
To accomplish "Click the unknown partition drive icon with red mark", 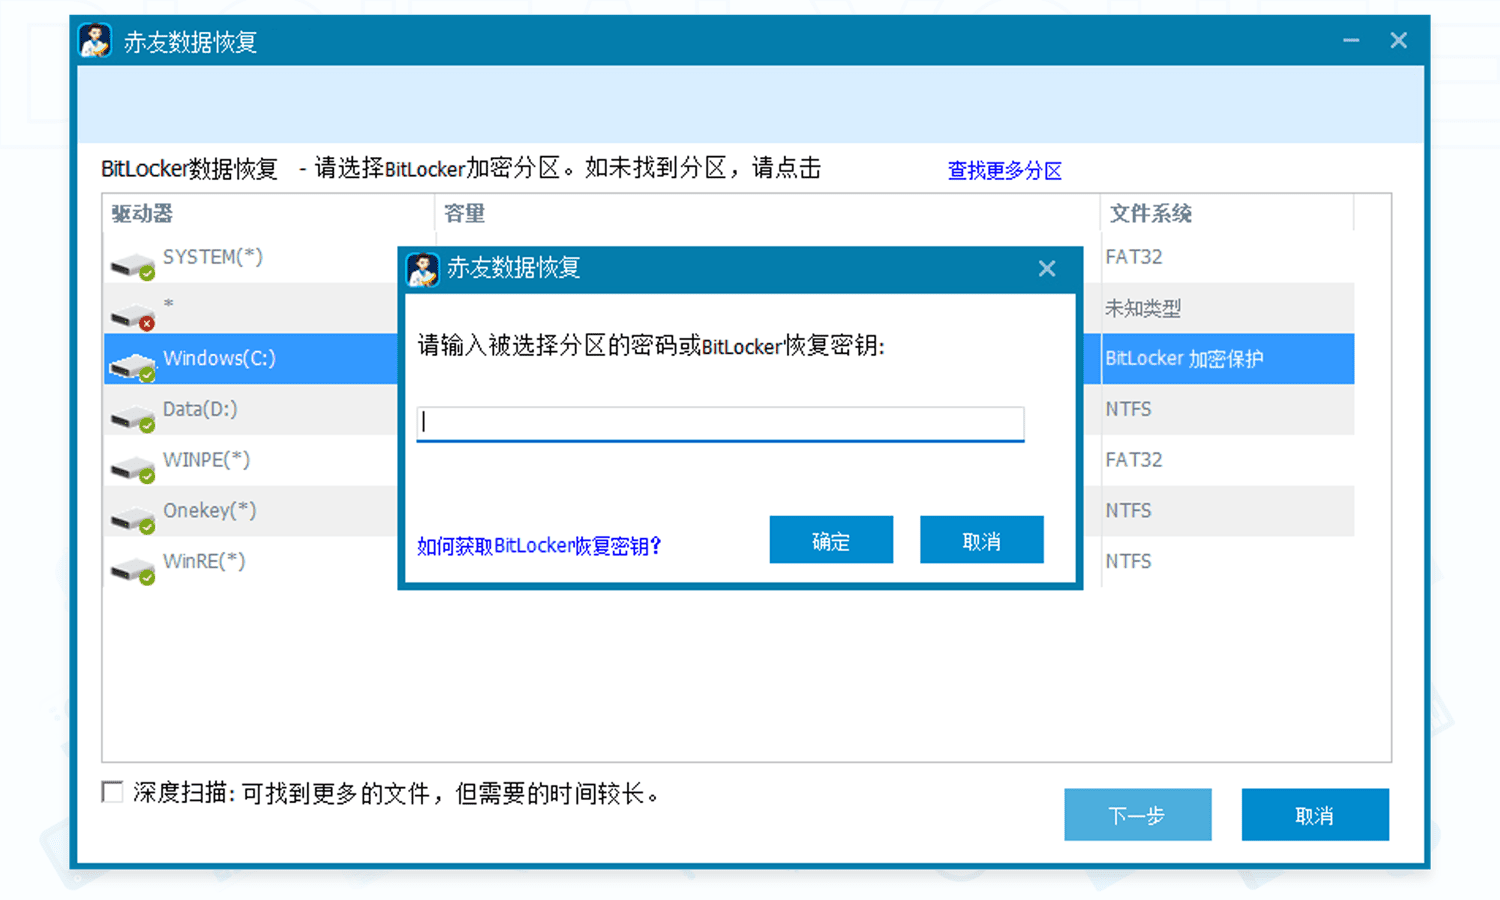I will [132, 317].
